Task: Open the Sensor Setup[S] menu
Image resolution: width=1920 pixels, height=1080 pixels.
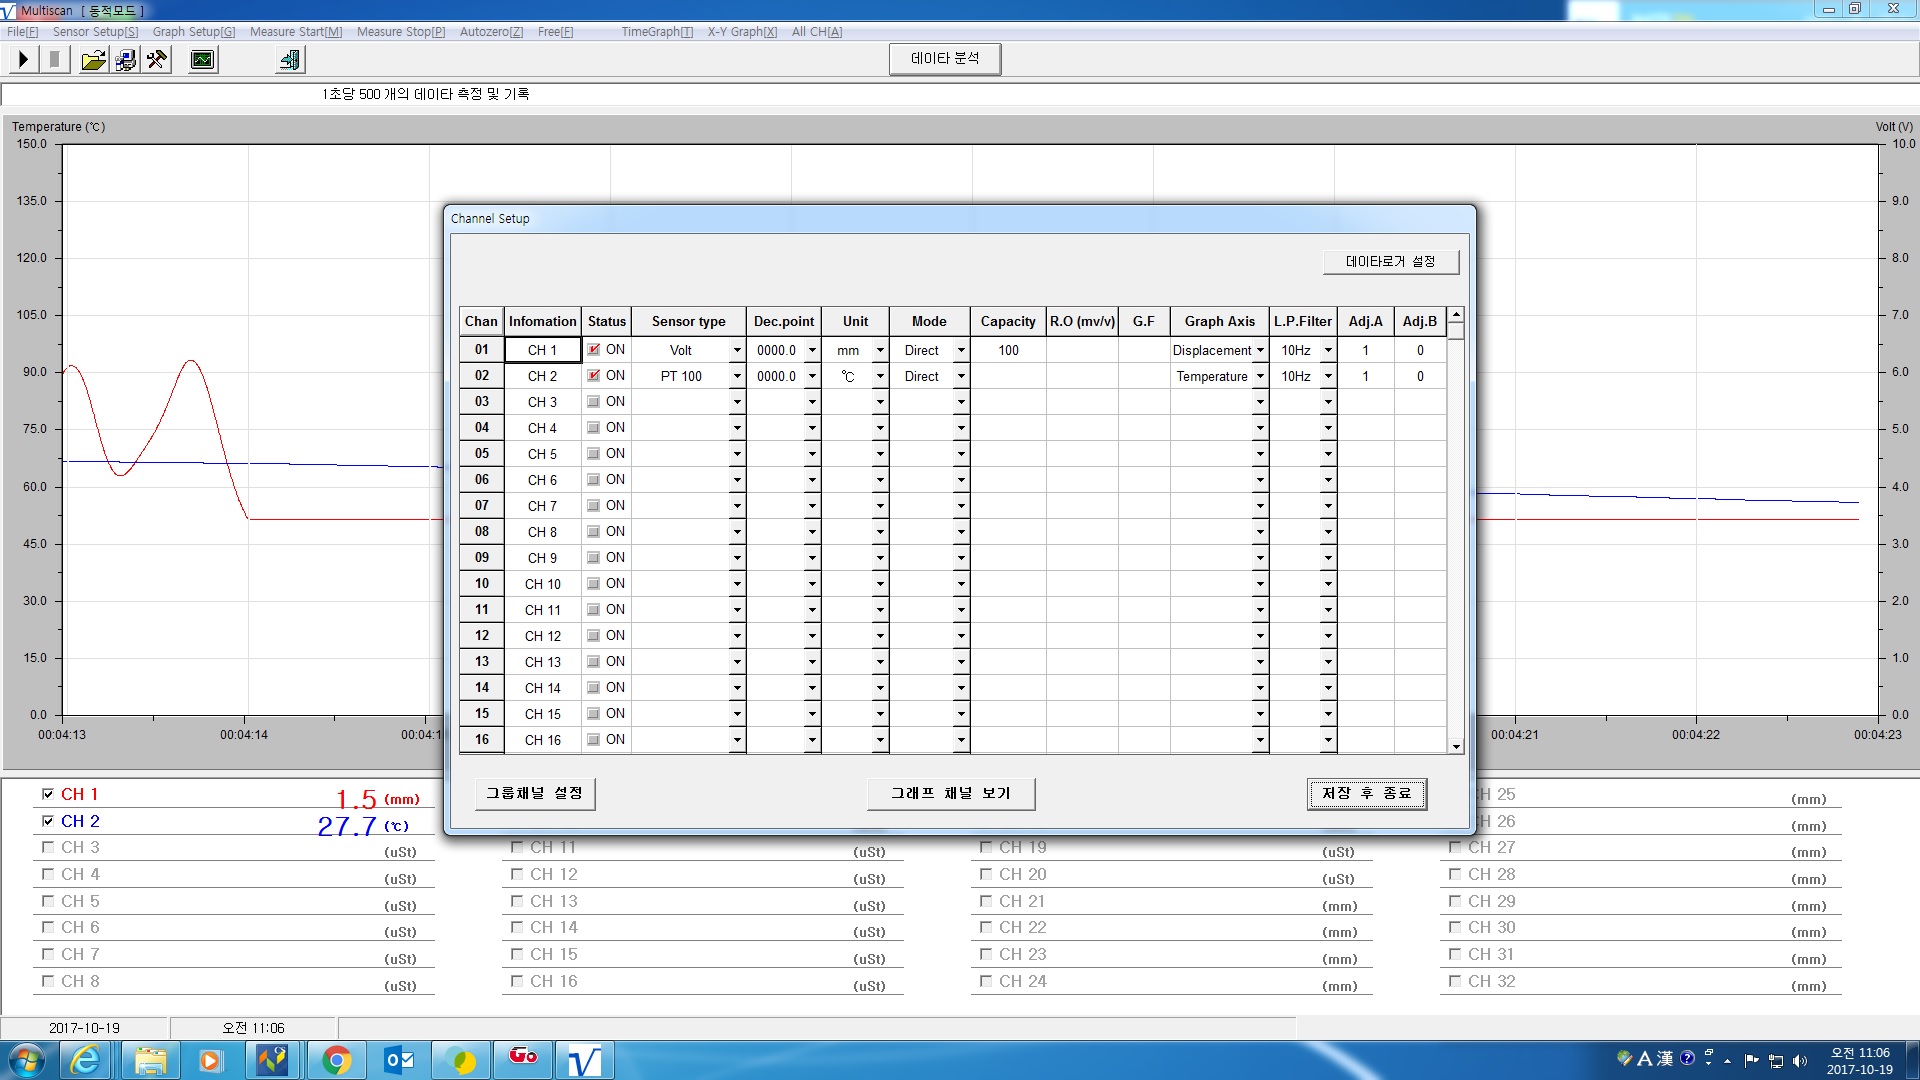Action: point(95,32)
